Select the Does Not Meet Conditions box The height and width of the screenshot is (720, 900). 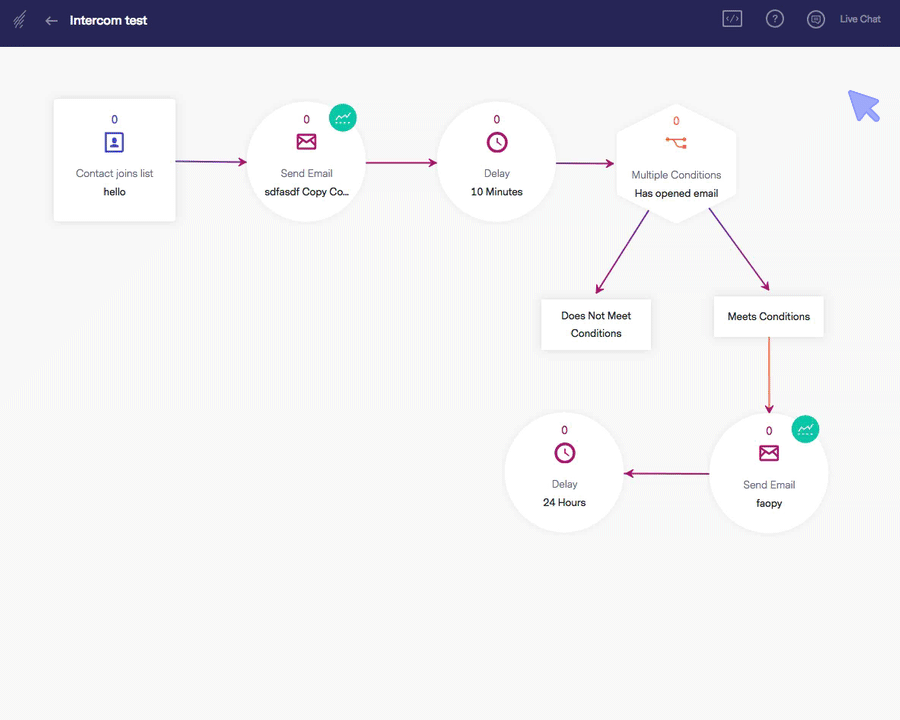click(x=596, y=324)
